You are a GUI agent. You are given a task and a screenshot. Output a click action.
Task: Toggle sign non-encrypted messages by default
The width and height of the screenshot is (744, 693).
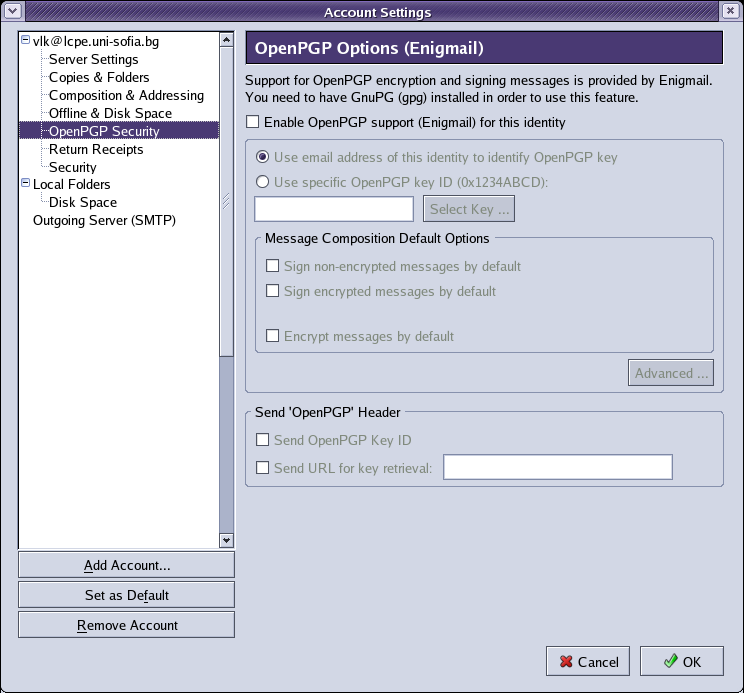(x=272, y=266)
